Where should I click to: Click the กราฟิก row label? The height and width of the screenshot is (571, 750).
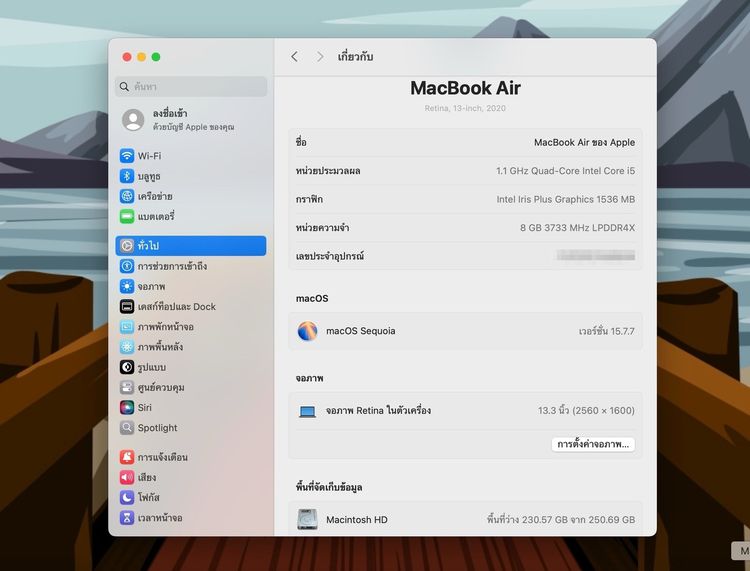pos(309,199)
